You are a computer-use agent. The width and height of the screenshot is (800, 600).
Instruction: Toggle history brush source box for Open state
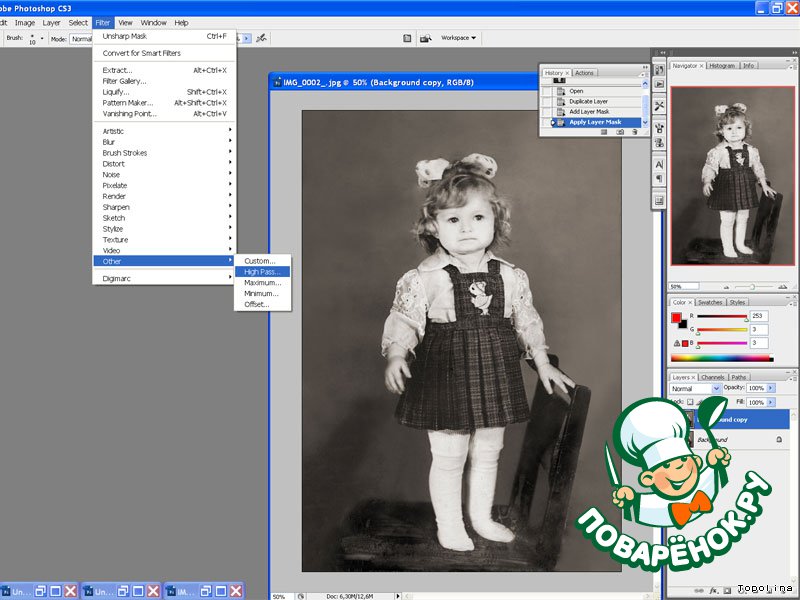(546, 91)
